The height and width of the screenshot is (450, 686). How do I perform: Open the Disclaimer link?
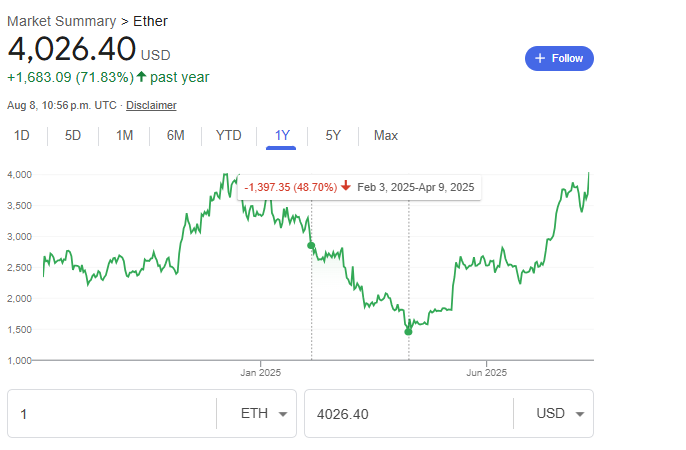click(x=151, y=105)
